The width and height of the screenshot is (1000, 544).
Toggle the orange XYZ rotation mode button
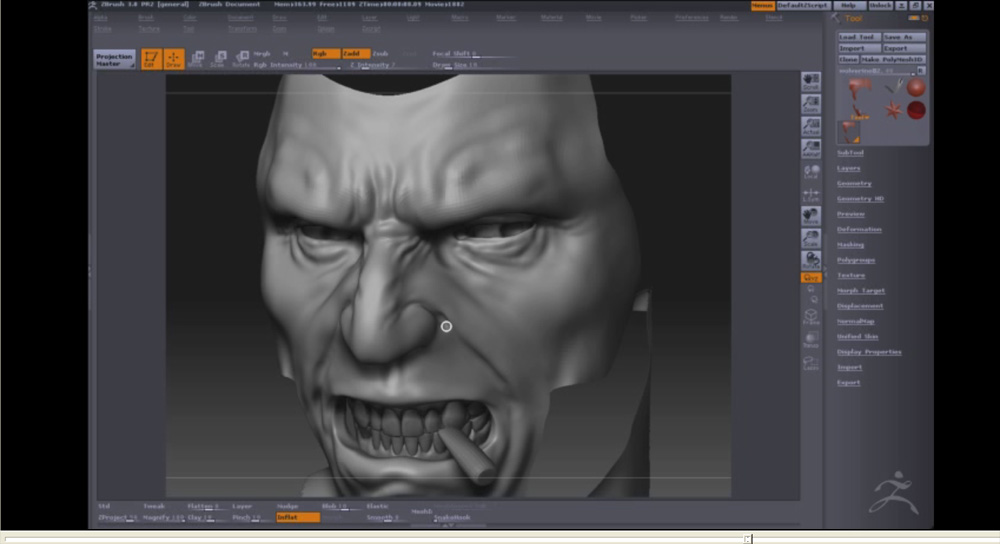[x=811, y=277]
